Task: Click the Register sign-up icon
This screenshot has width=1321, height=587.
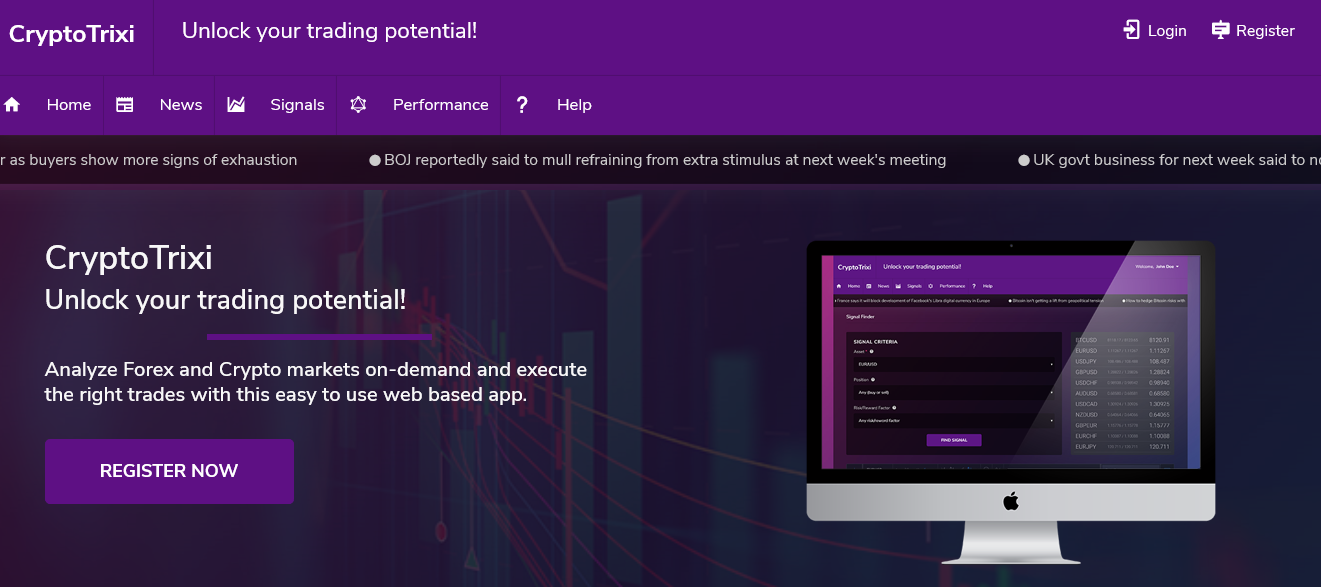Action: point(1220,30)
